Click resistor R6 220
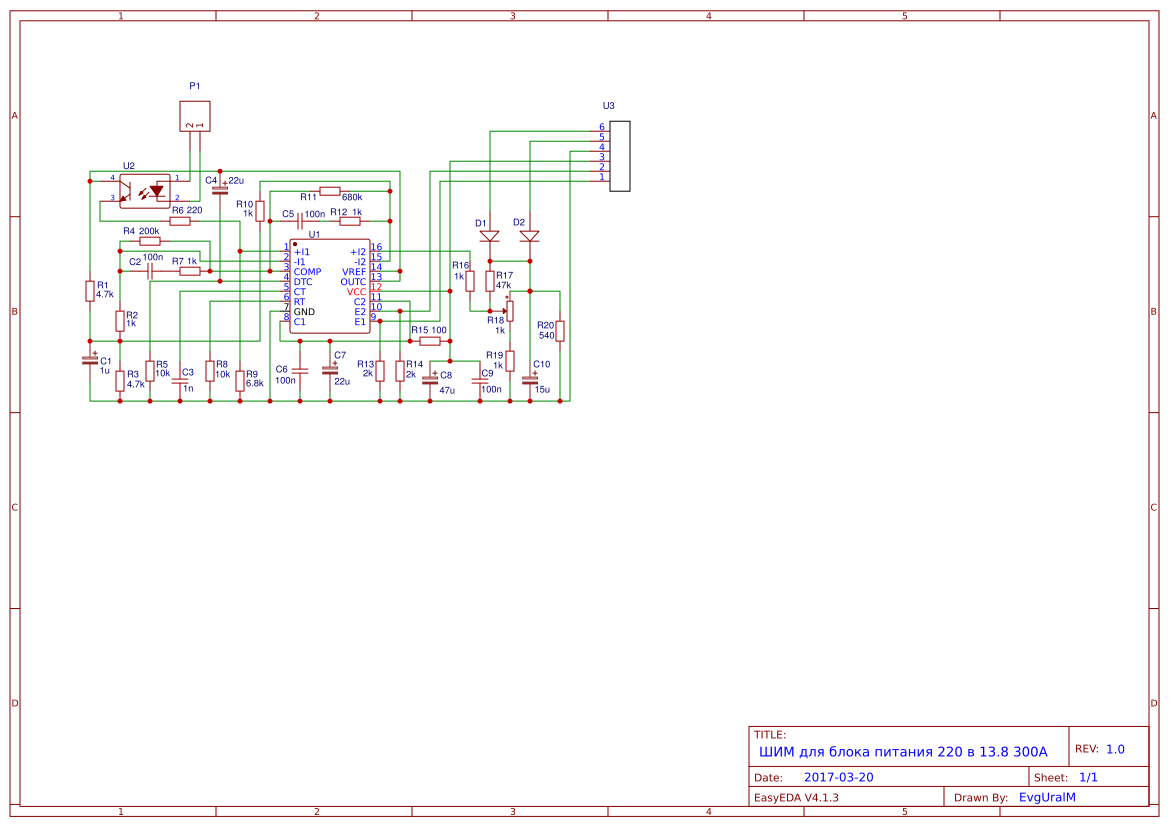 [180, 221]
